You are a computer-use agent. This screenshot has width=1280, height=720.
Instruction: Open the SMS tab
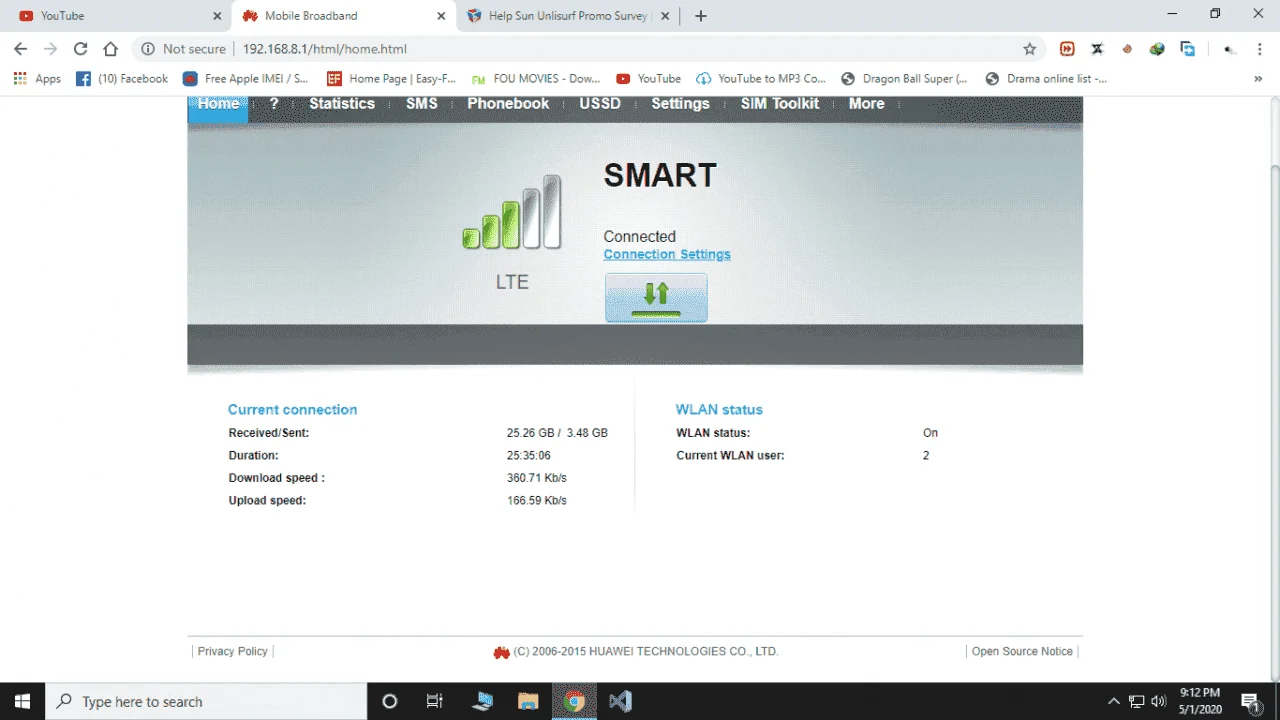pos(422,104)
